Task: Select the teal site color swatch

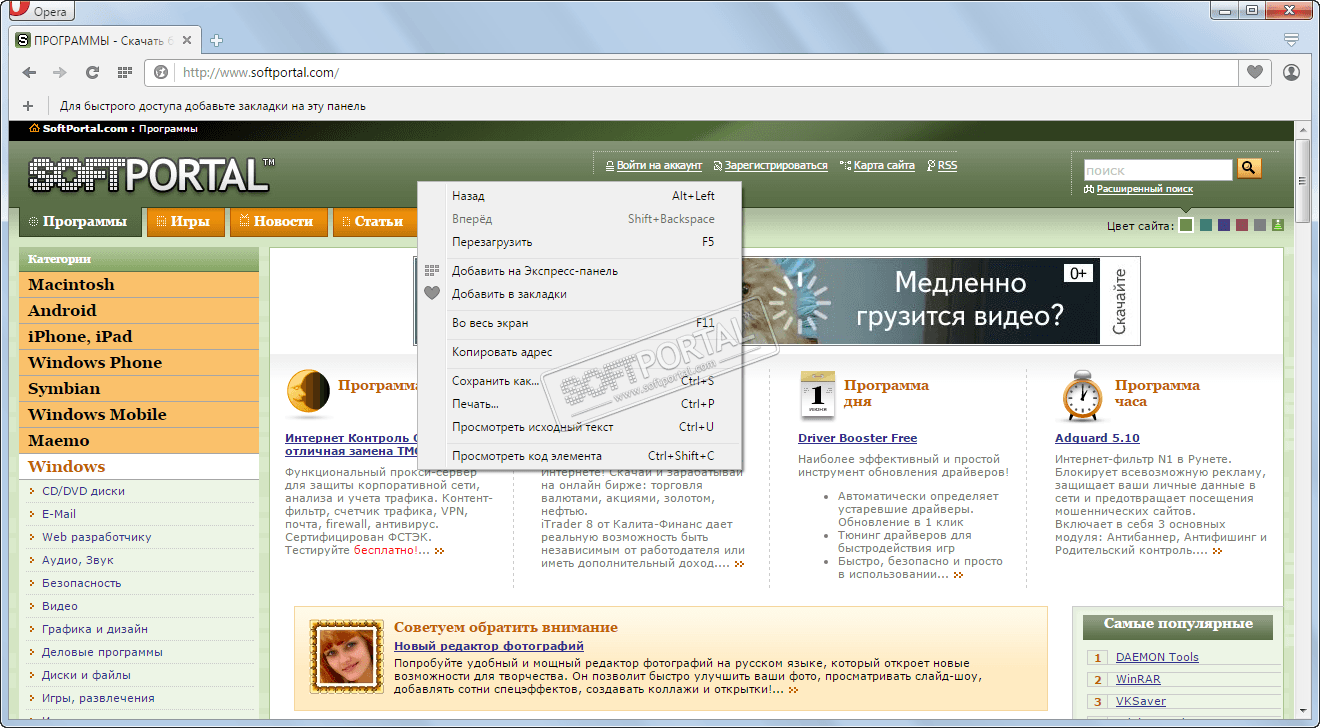Action: coord(1206,225)
